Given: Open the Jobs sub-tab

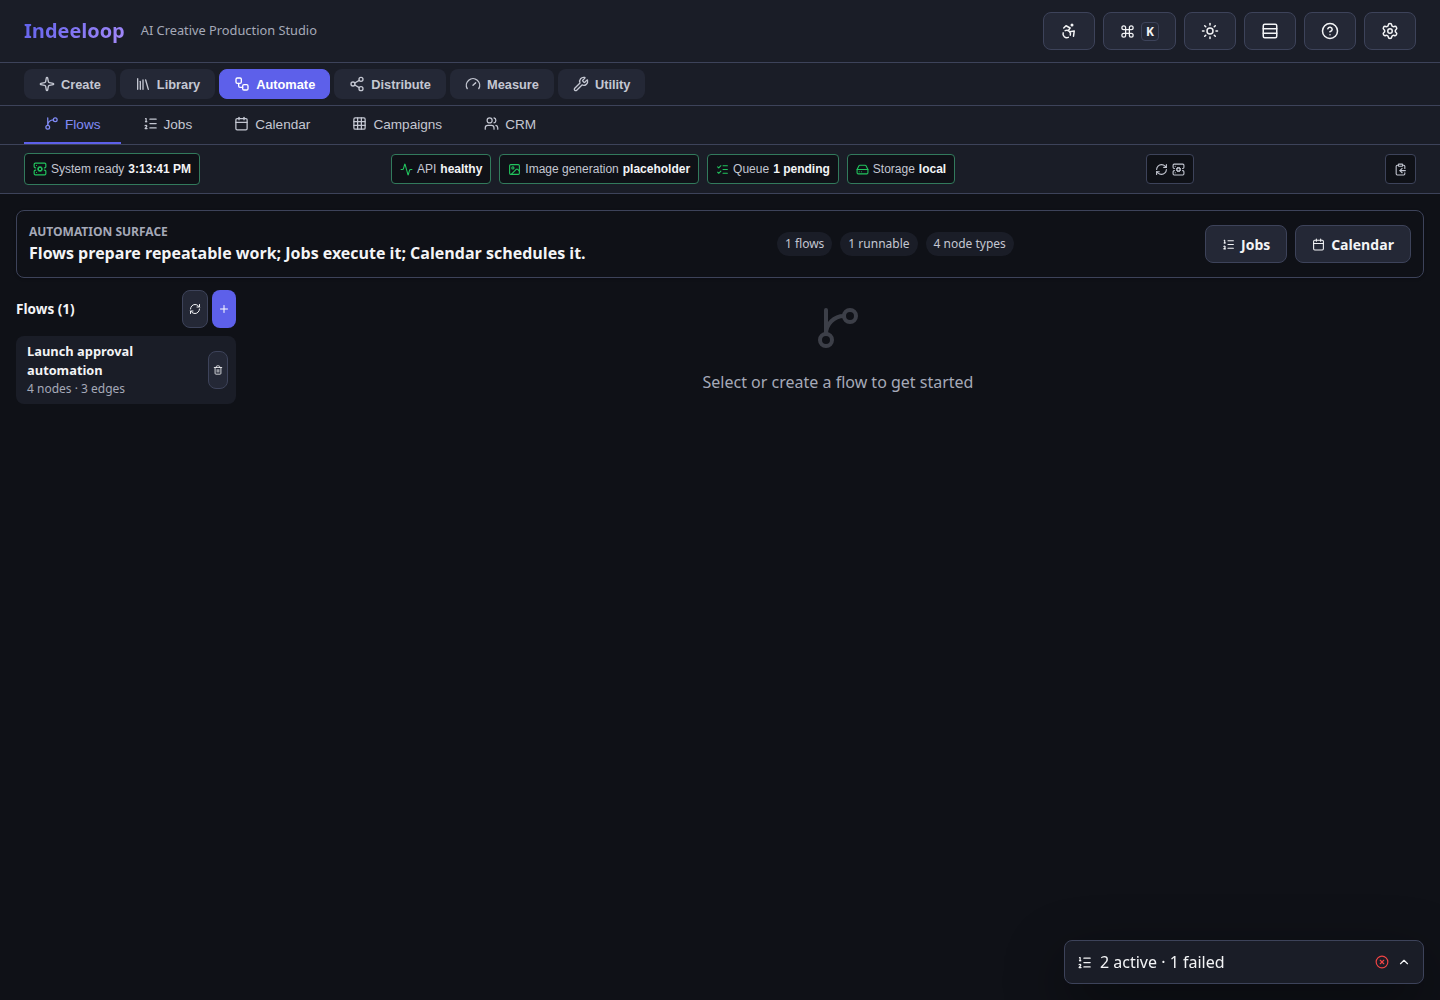Looking at the screenshot, I should coord(168,124).
